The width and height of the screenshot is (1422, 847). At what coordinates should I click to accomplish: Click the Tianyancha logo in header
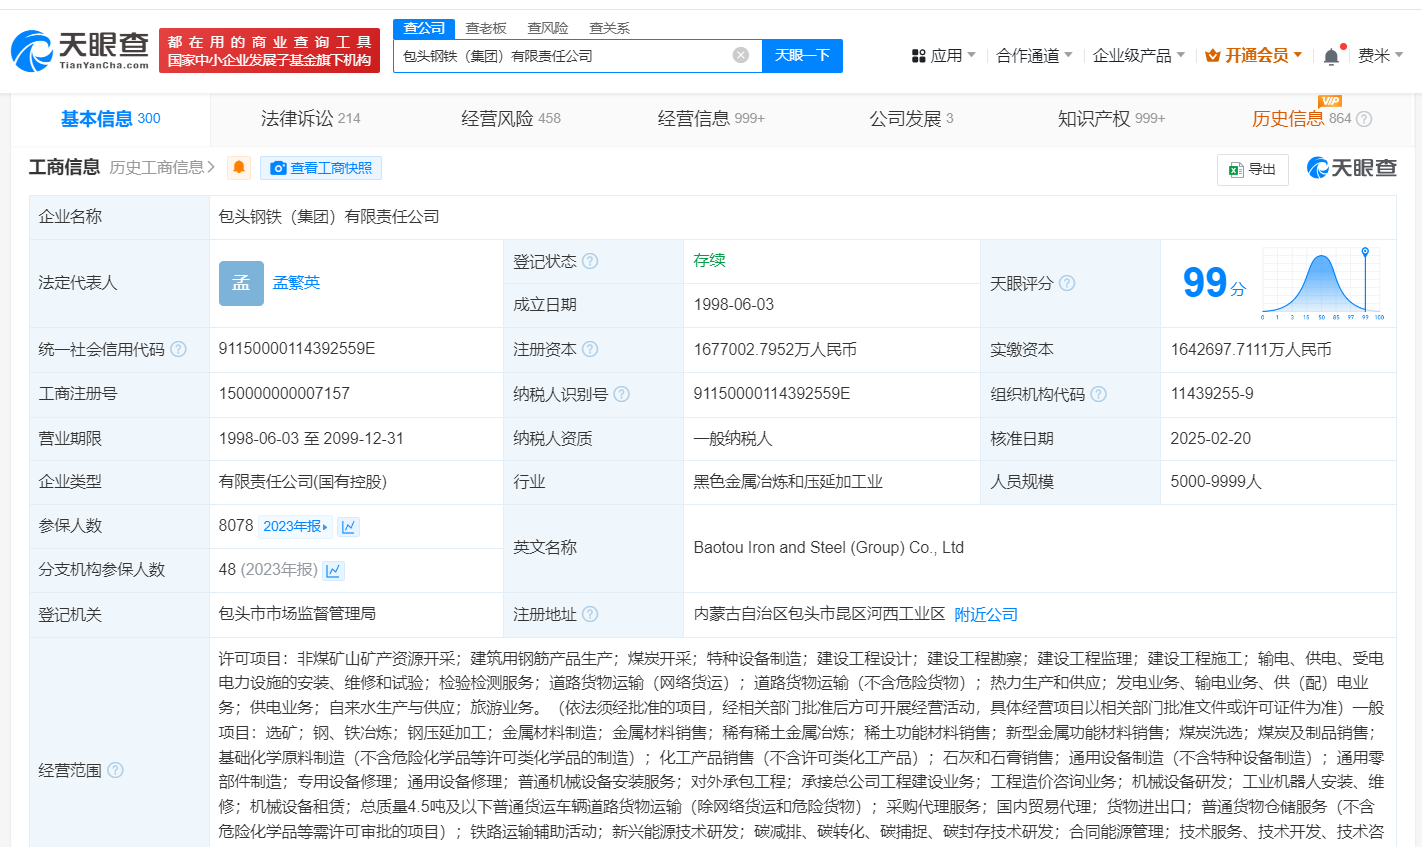point(80,50)
